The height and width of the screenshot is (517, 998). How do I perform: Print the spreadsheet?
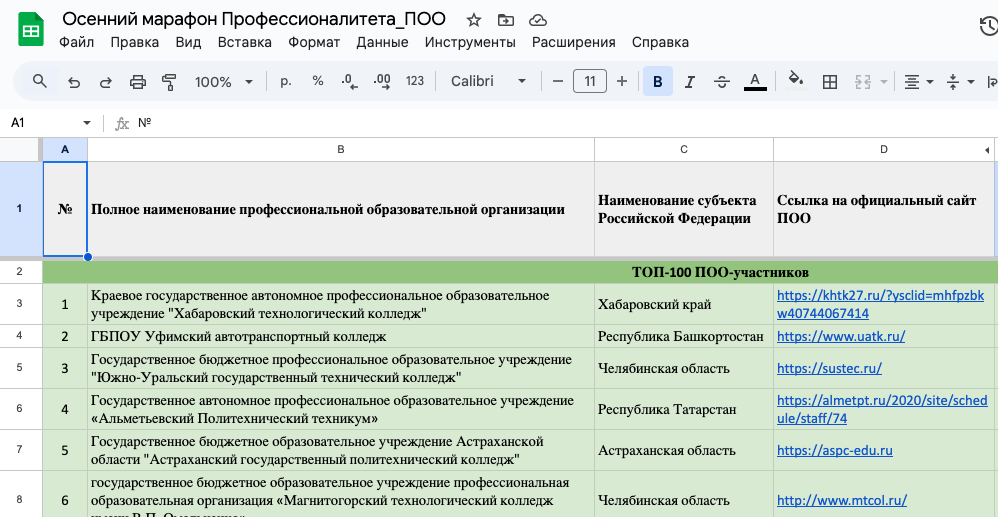point(138,82)
